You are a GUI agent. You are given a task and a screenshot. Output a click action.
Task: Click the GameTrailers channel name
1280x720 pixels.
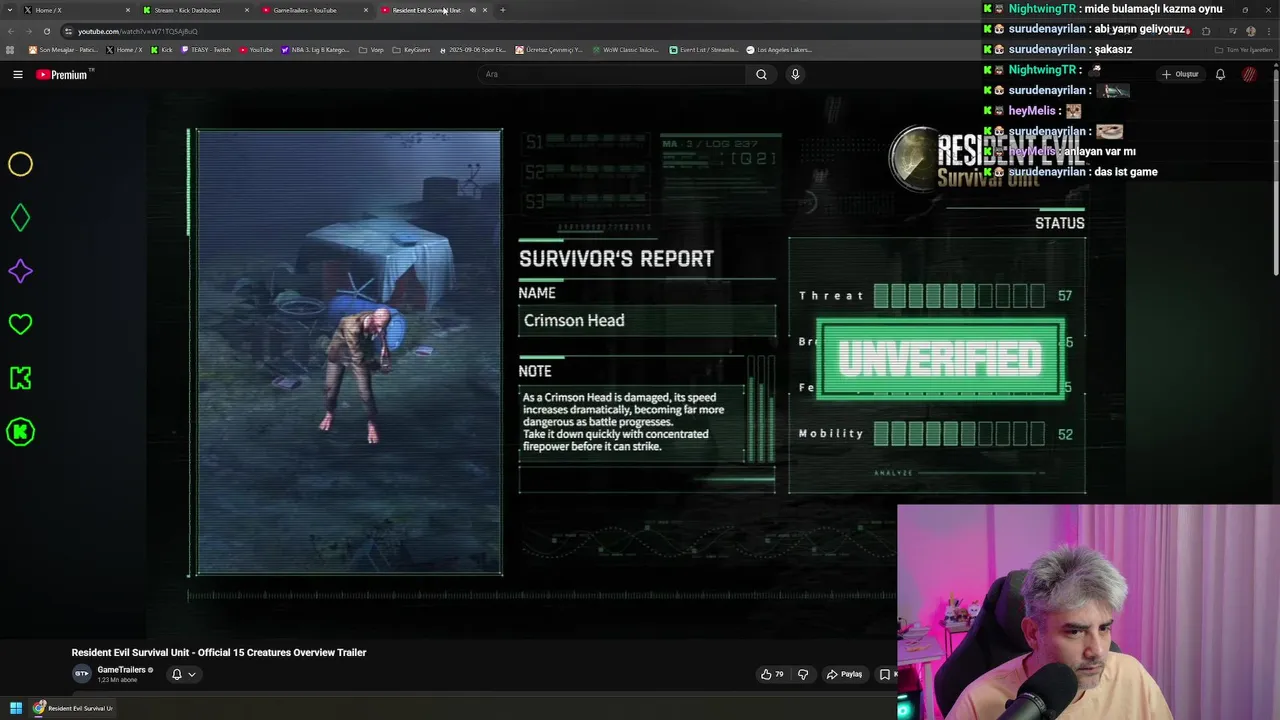[121, 670]
